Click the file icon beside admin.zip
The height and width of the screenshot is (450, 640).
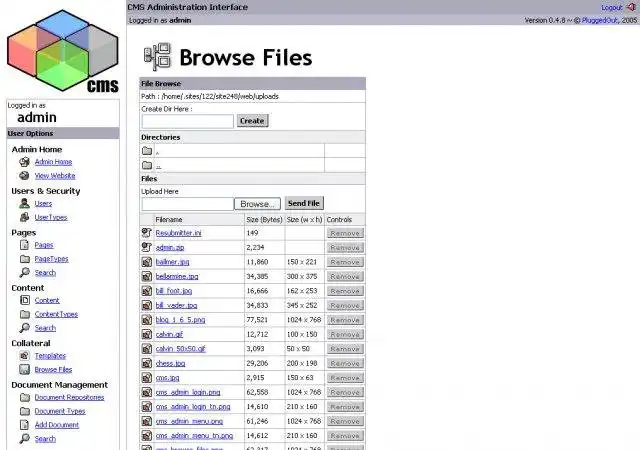click(x=147, y=247)
